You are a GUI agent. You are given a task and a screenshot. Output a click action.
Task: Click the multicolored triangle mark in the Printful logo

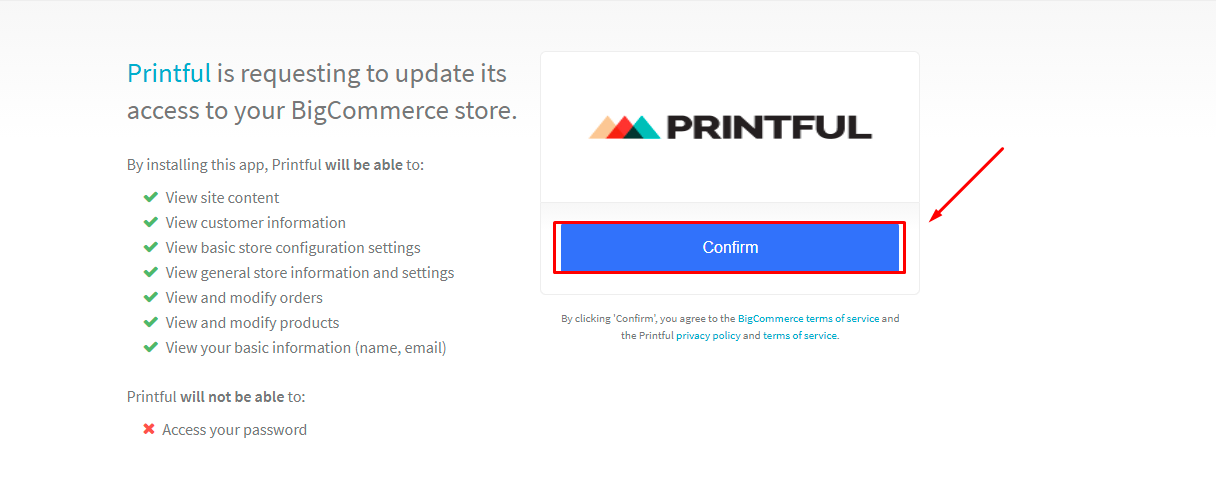click(x=625, y=127)
